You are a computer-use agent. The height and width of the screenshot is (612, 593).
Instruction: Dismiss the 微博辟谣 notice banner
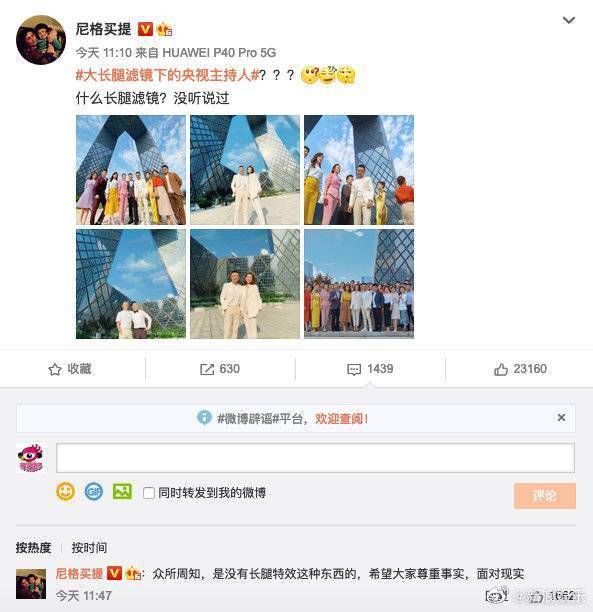pyautogui.click(x=561, y=418)
